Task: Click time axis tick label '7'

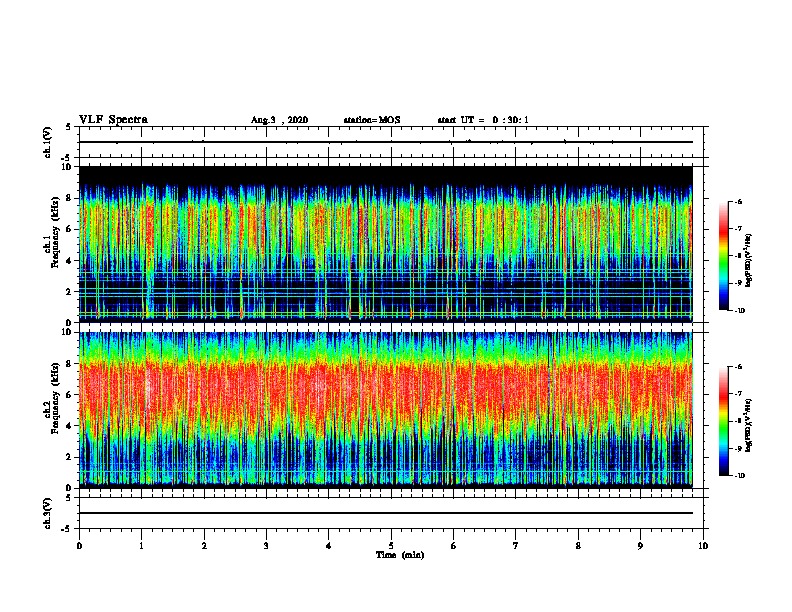Action: pyautogui.click(x=516, y=545)
